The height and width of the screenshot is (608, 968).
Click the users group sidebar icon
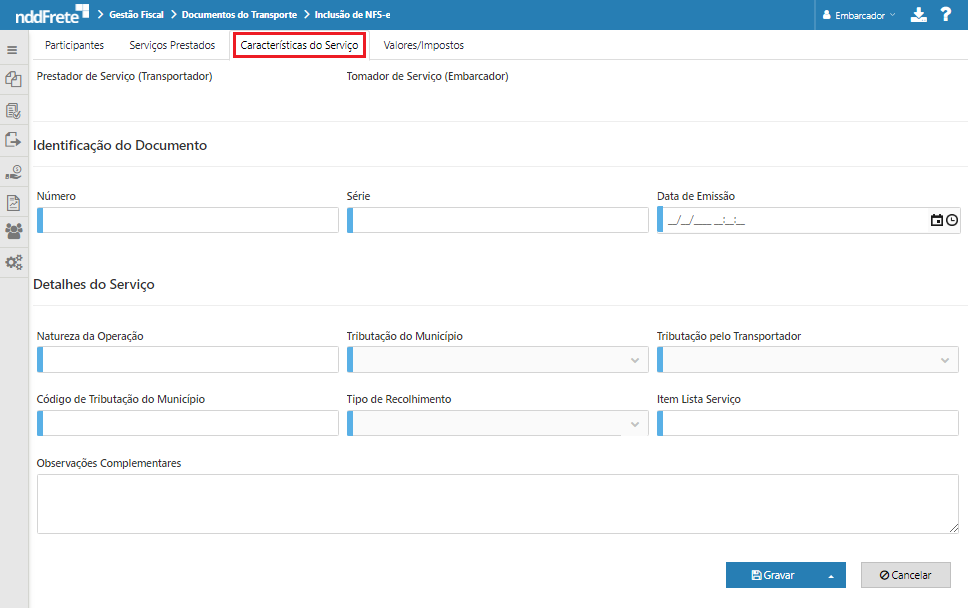[x=13, y=232]
